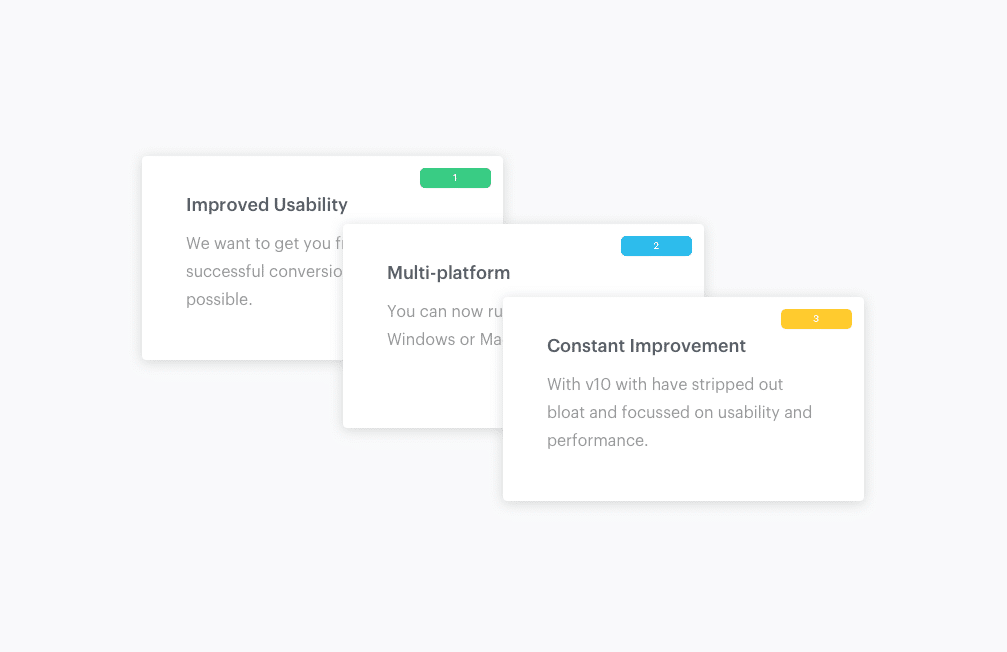Viewport: 1007px width, 652px height.
Task: Open the Improved Usability heading
Action: [x=267, y=205]
